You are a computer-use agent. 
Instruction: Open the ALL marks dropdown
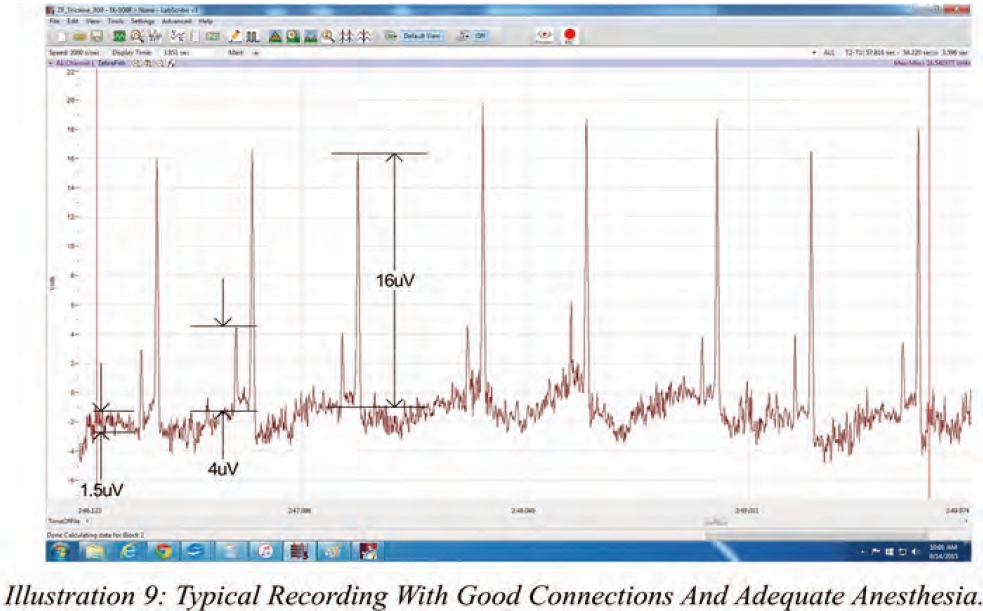coord(816,51)
